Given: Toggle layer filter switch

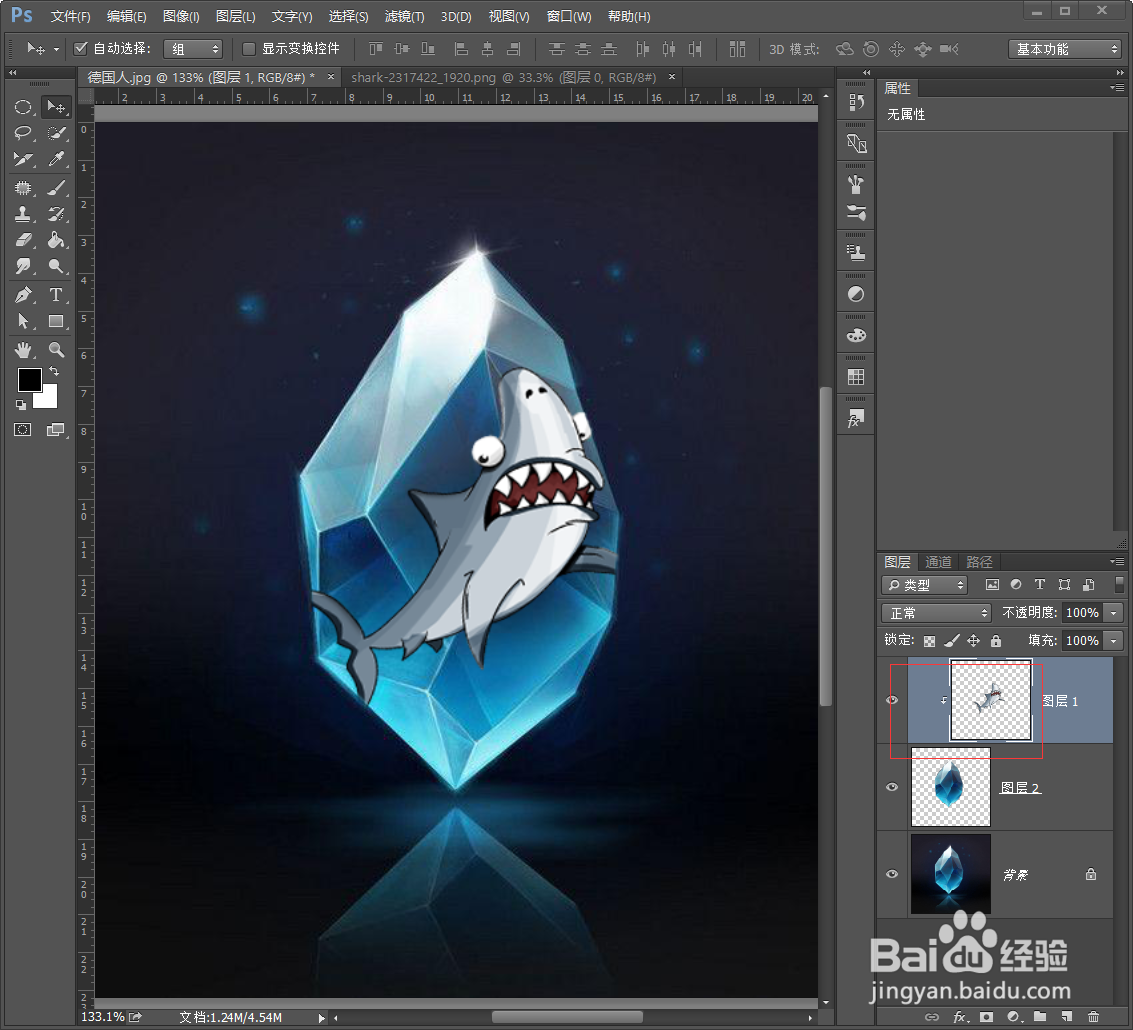Looking at the screenshot, I should [1119, 584].
